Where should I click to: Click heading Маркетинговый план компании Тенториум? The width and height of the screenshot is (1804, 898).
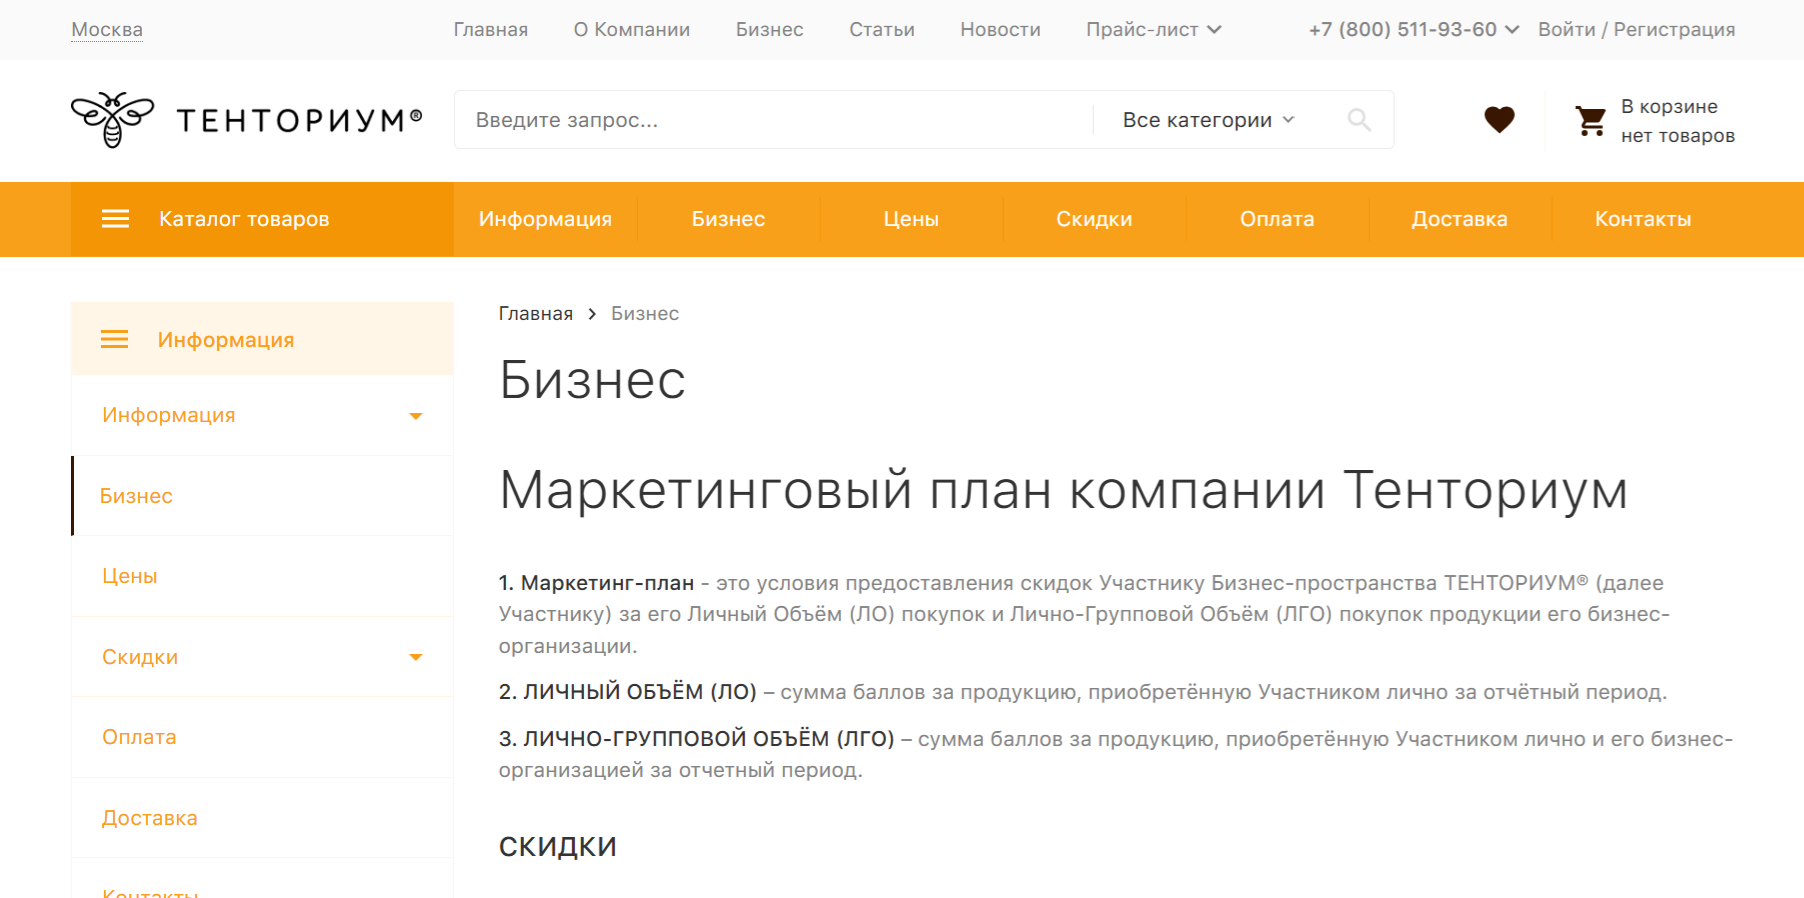pyautogui.click(x=1063, y=491)
